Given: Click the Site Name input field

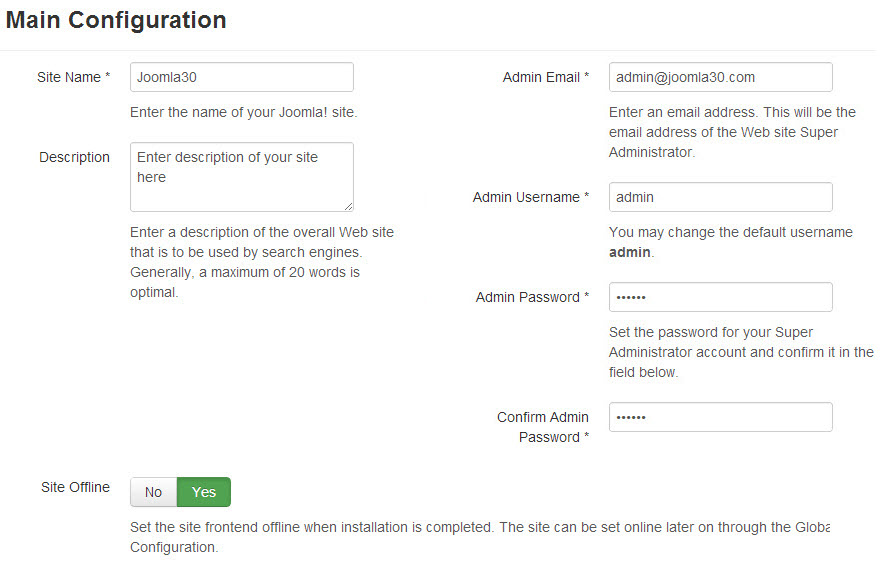Looking at the screenshot, I should pyautogui.click(x=241, y=77).
